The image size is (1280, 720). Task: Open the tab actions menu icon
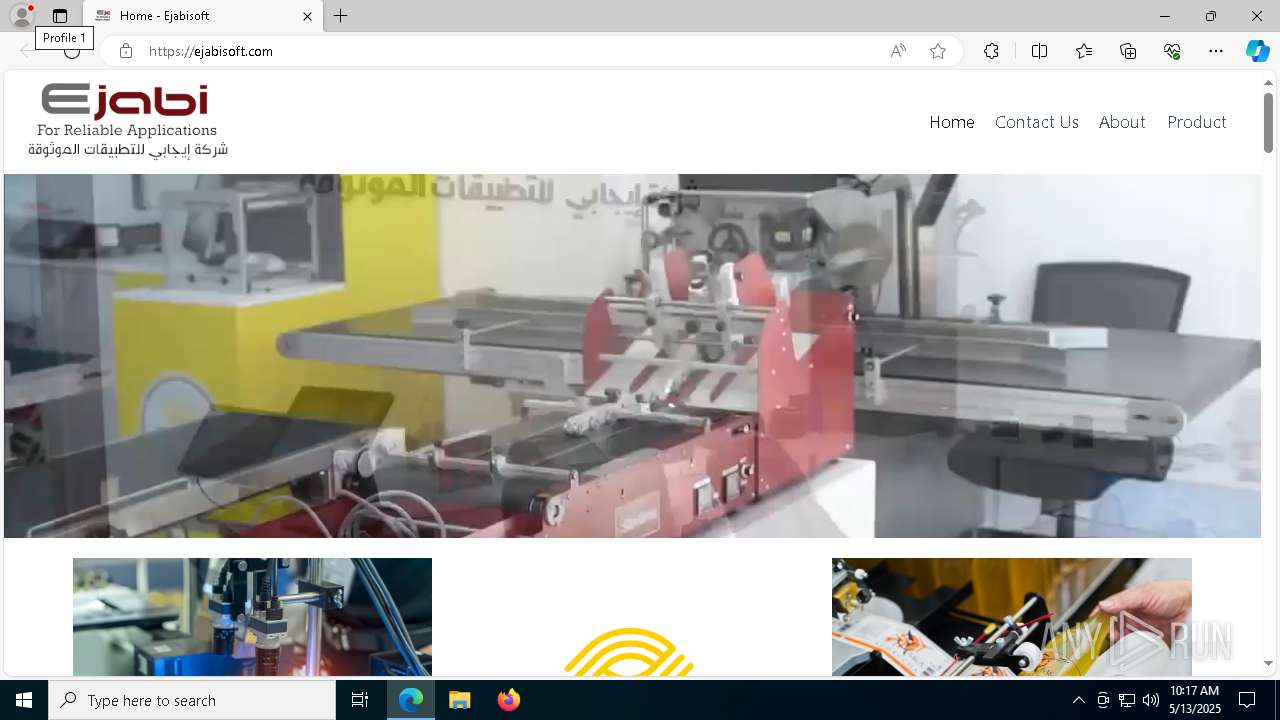pos(60,16)
